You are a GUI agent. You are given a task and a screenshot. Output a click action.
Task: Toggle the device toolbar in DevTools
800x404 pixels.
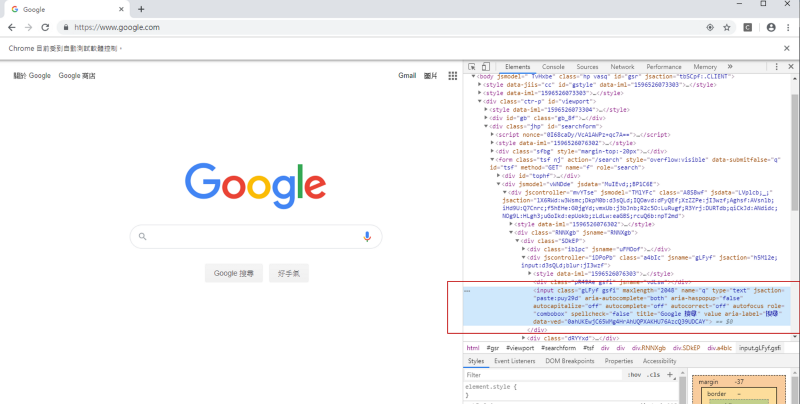[x=486, y=67]
